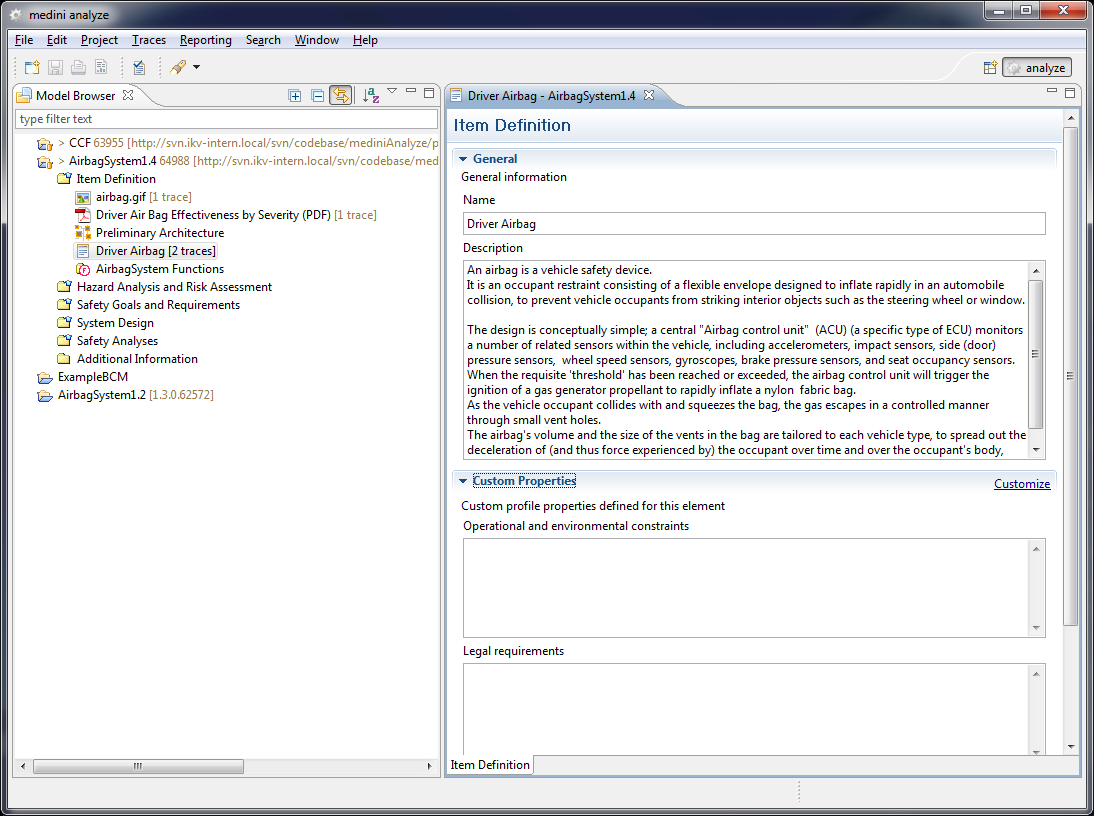Click the Safety Analyses folder icon

[64, 341]
